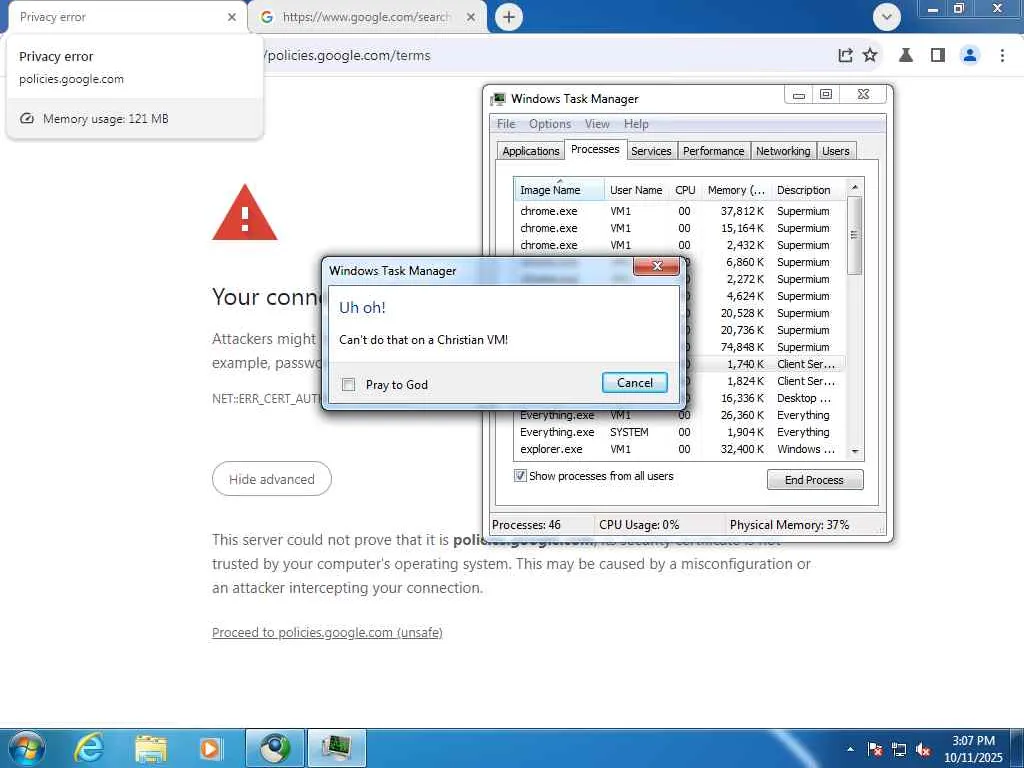Sort by Description column header
The image size is (1024, 768).
pyautogui.click(x=808, y=190)
